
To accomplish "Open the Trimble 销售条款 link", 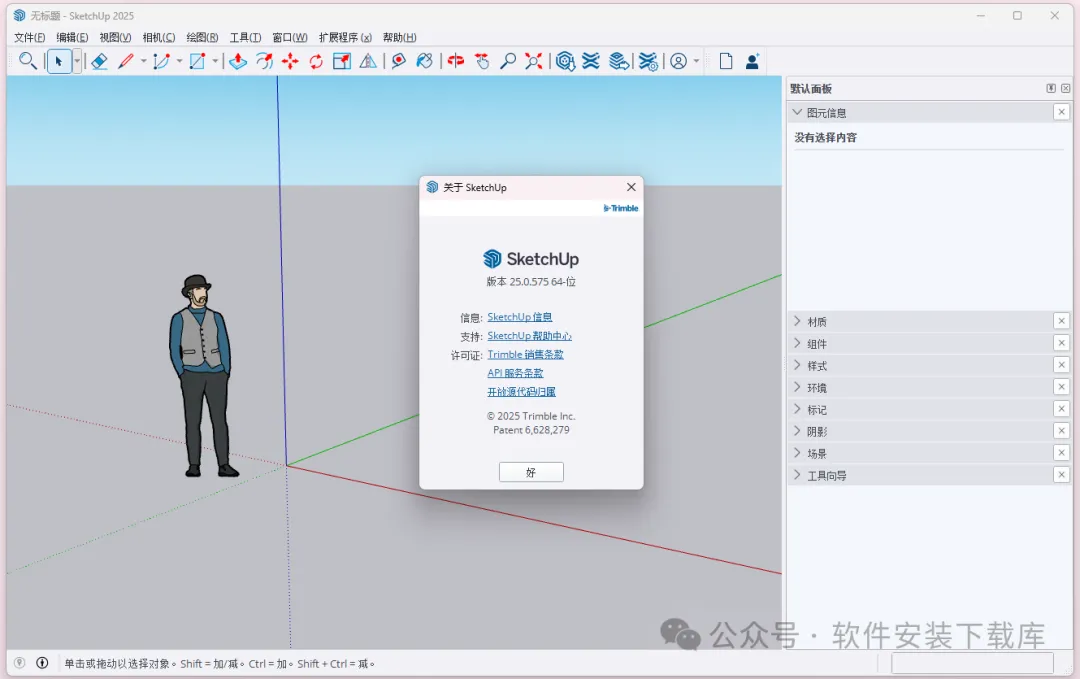I will point(526,354).
